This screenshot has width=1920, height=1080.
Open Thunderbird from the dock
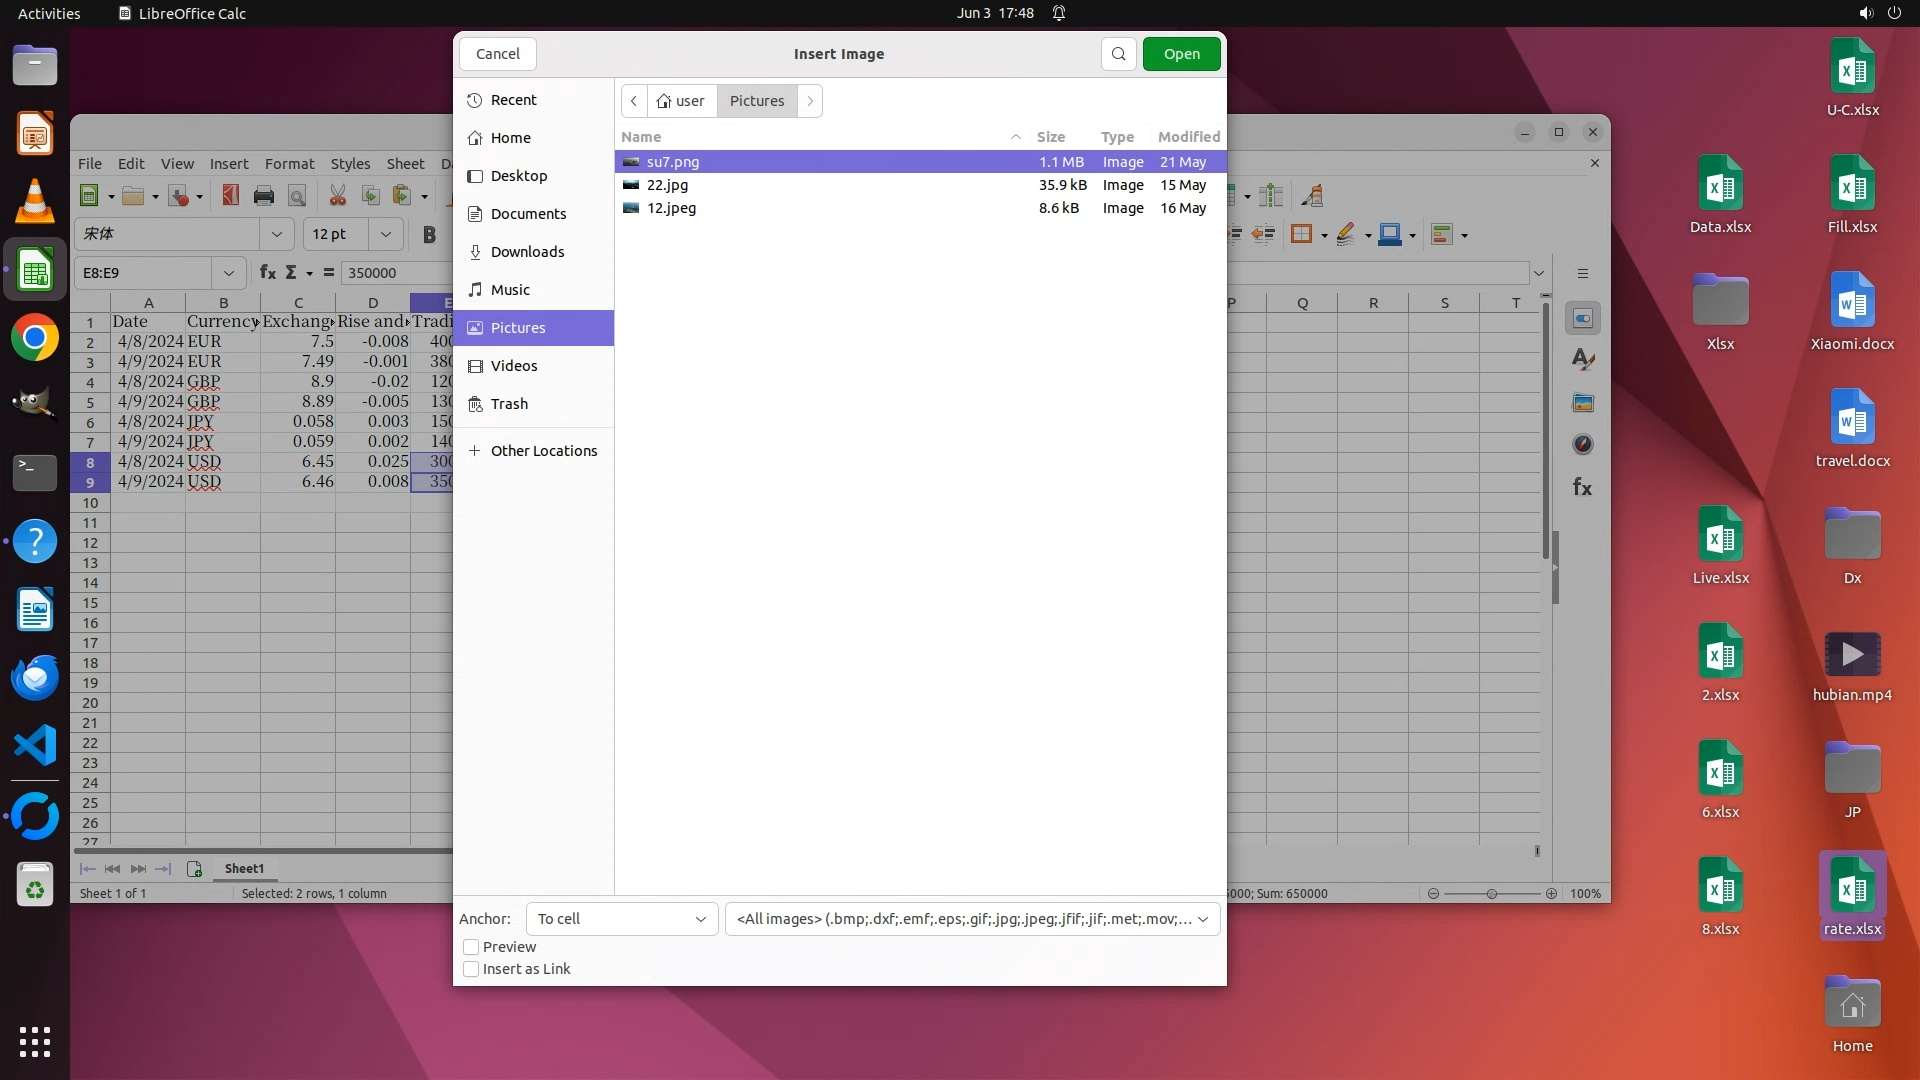(x=35, y=678)
